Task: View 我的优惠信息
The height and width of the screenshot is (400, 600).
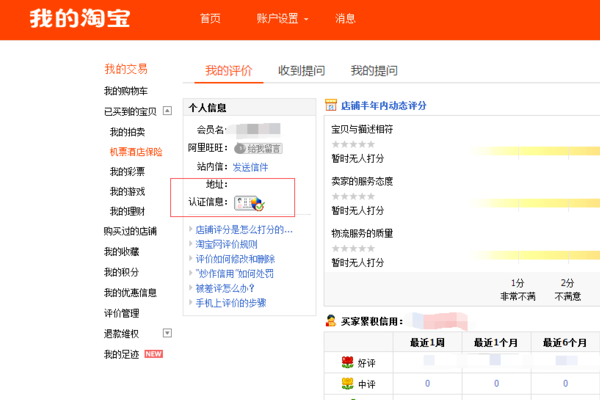Action: click(x=130, y=293)
